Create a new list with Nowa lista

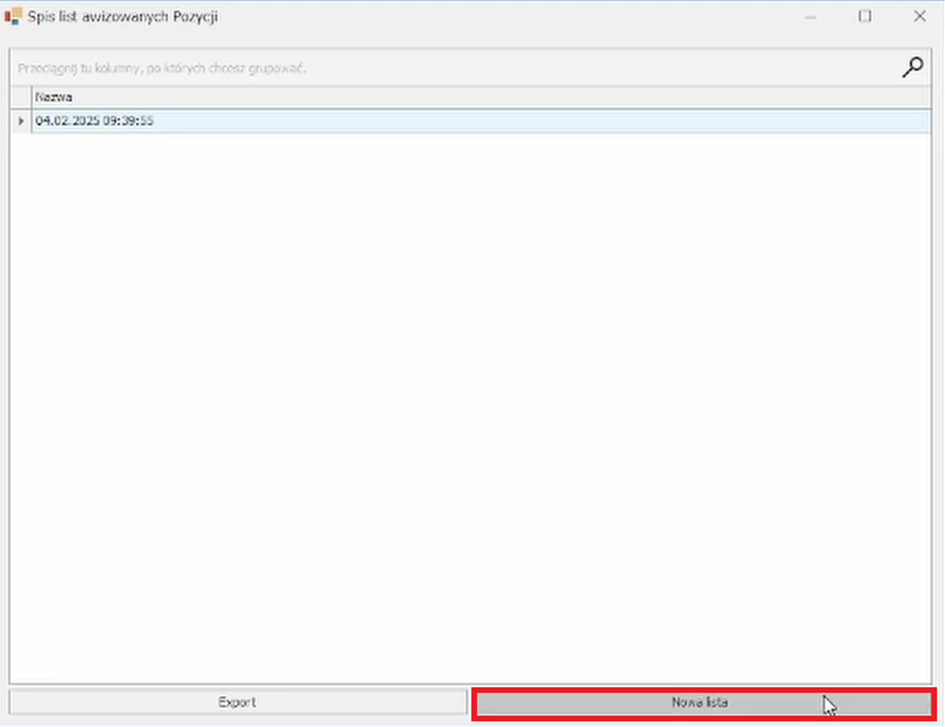point(701,703)
